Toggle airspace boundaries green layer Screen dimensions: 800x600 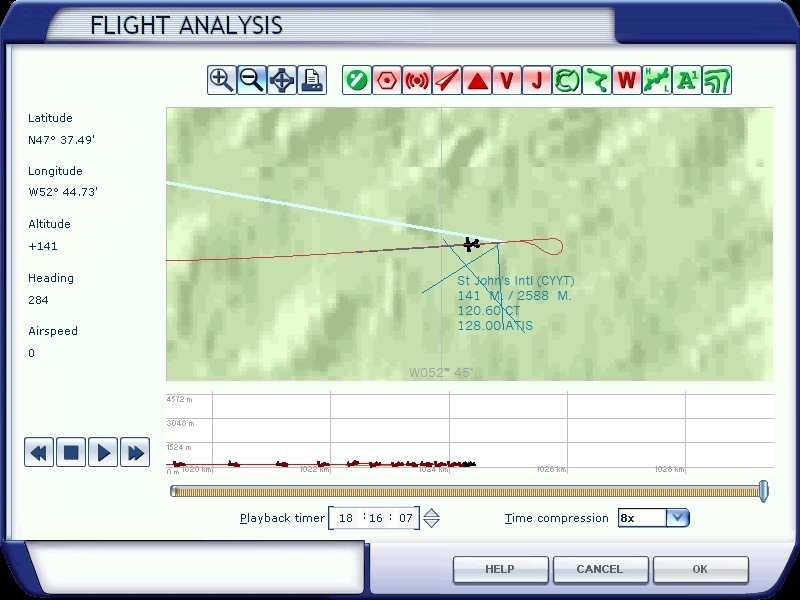click(x=567, y=80)
